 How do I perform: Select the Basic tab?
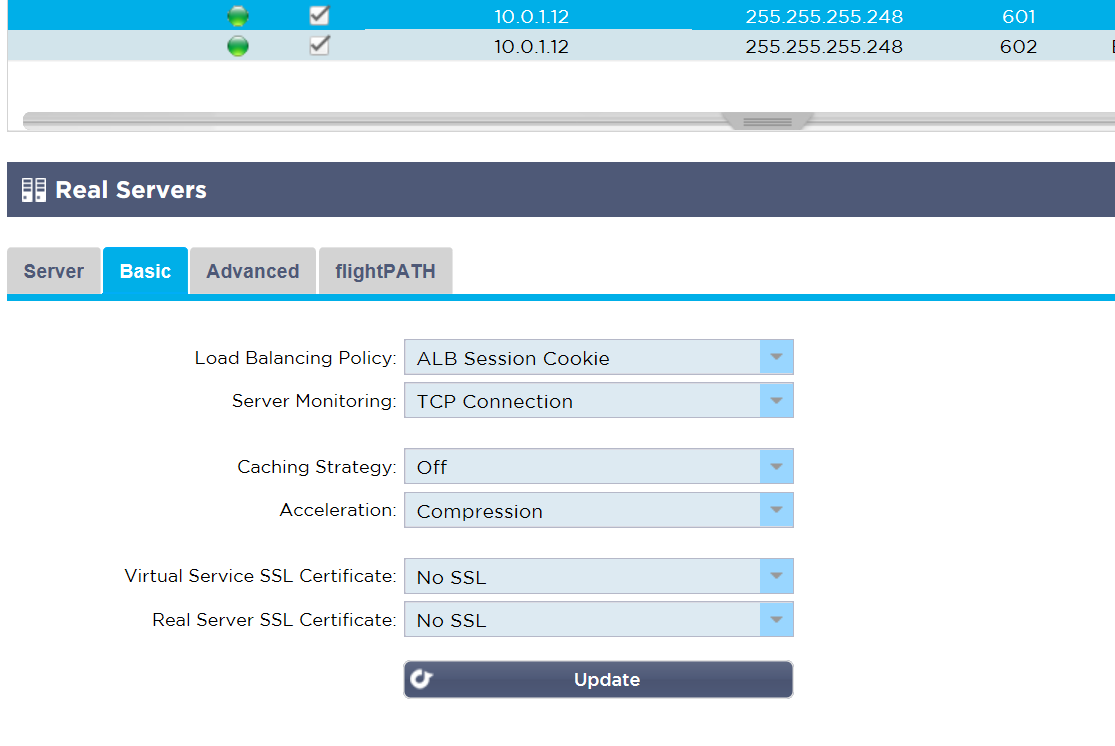coord(145,271)
